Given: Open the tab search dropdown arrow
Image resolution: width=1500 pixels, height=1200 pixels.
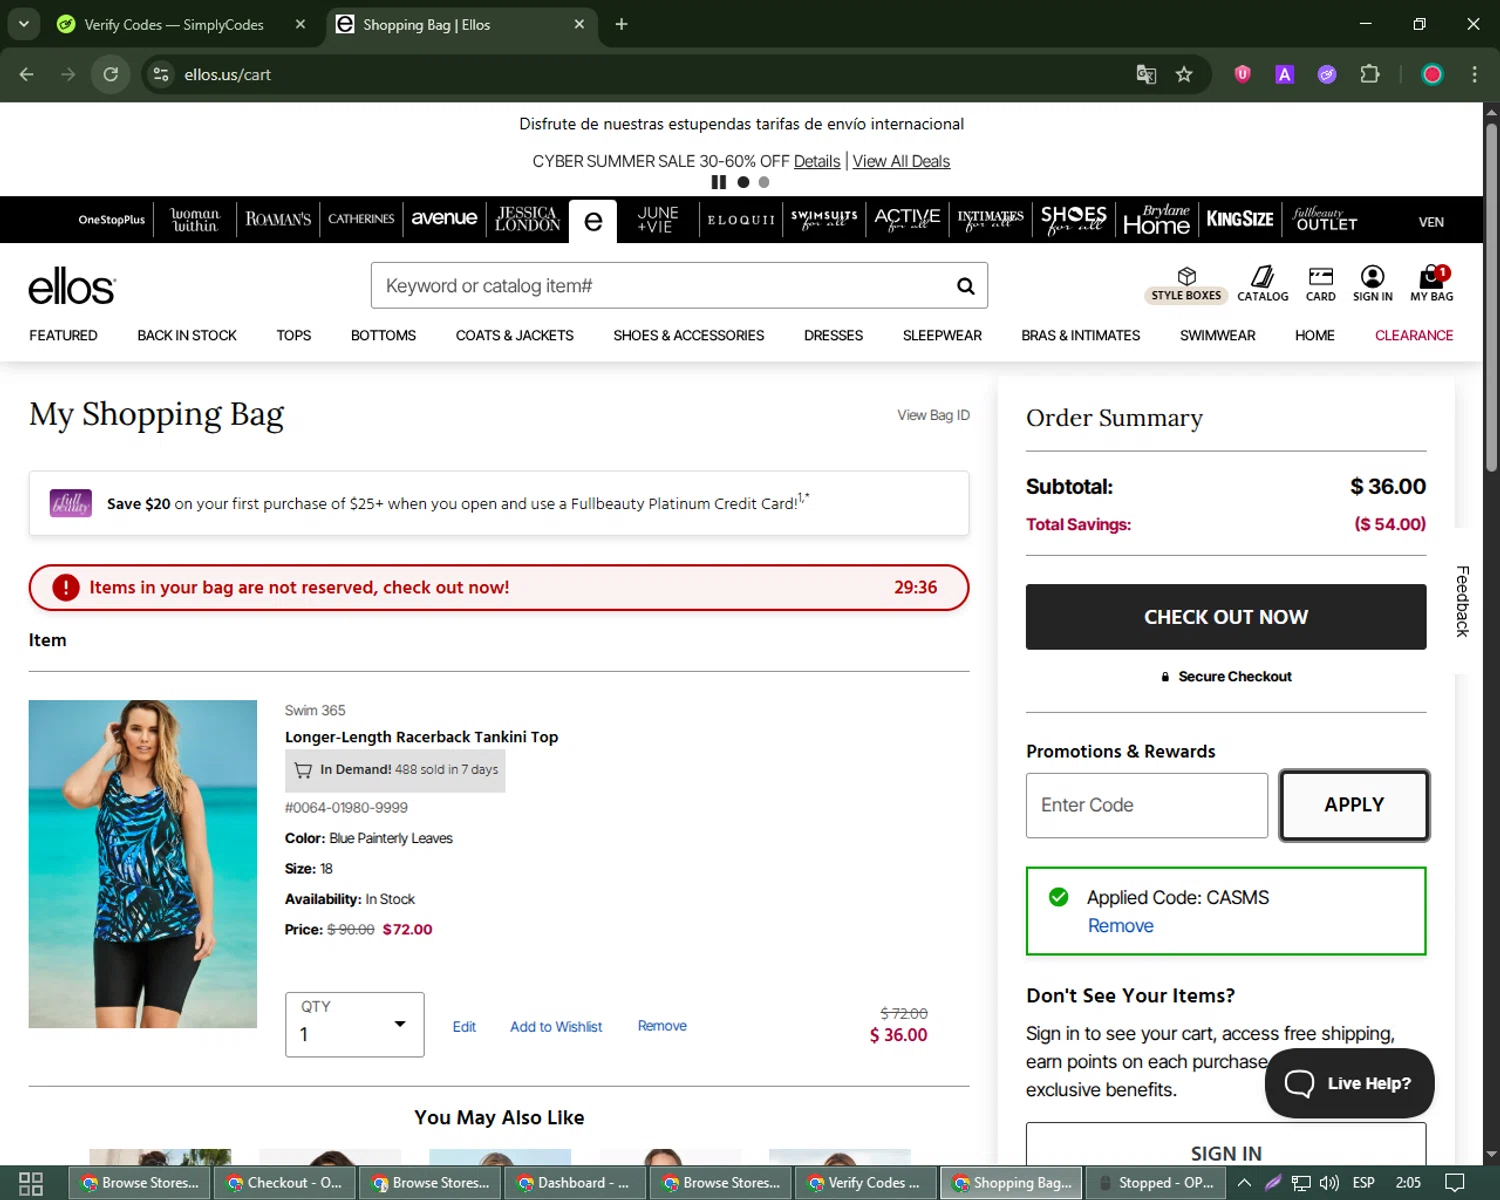Looking at the screenshot, I should [23, 24].
